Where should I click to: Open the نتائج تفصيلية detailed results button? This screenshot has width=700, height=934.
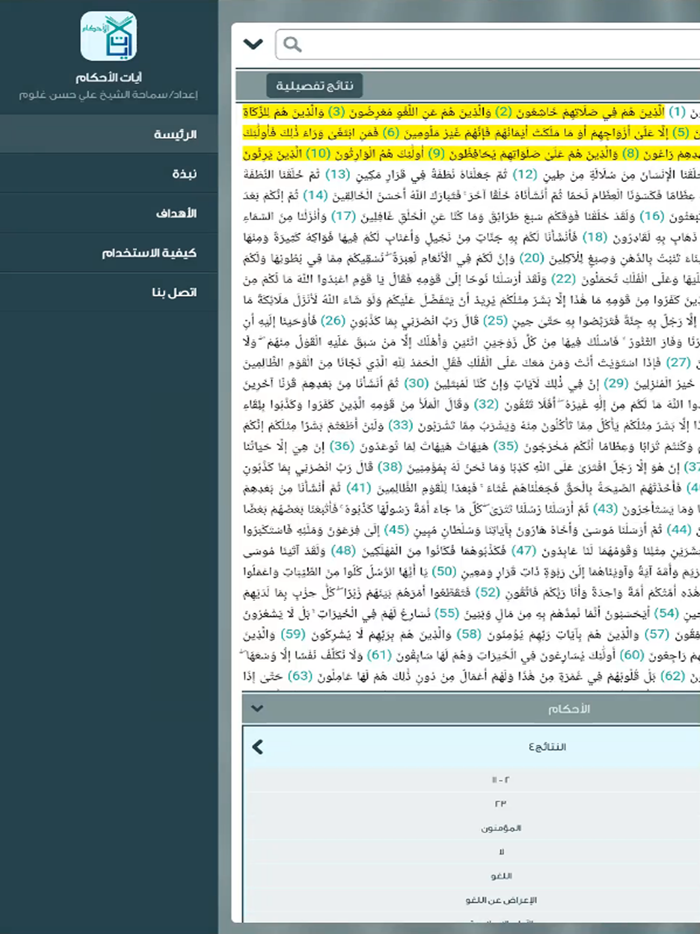pos(314,86)
